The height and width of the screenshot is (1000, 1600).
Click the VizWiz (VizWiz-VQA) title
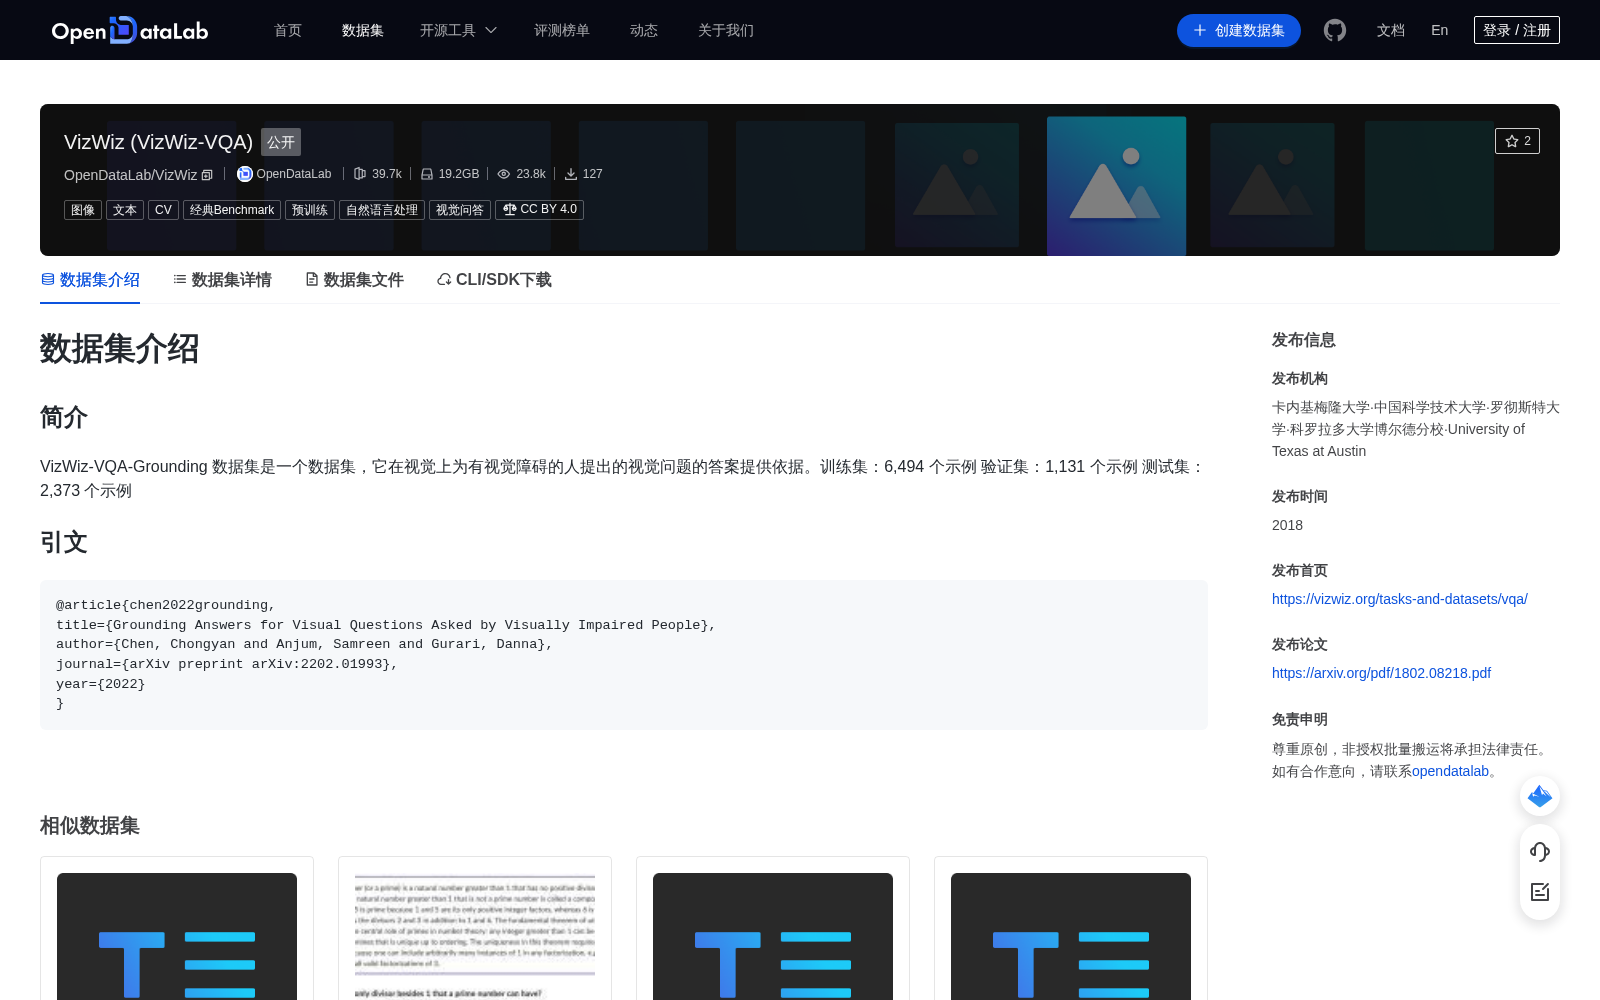coord(158,142)
